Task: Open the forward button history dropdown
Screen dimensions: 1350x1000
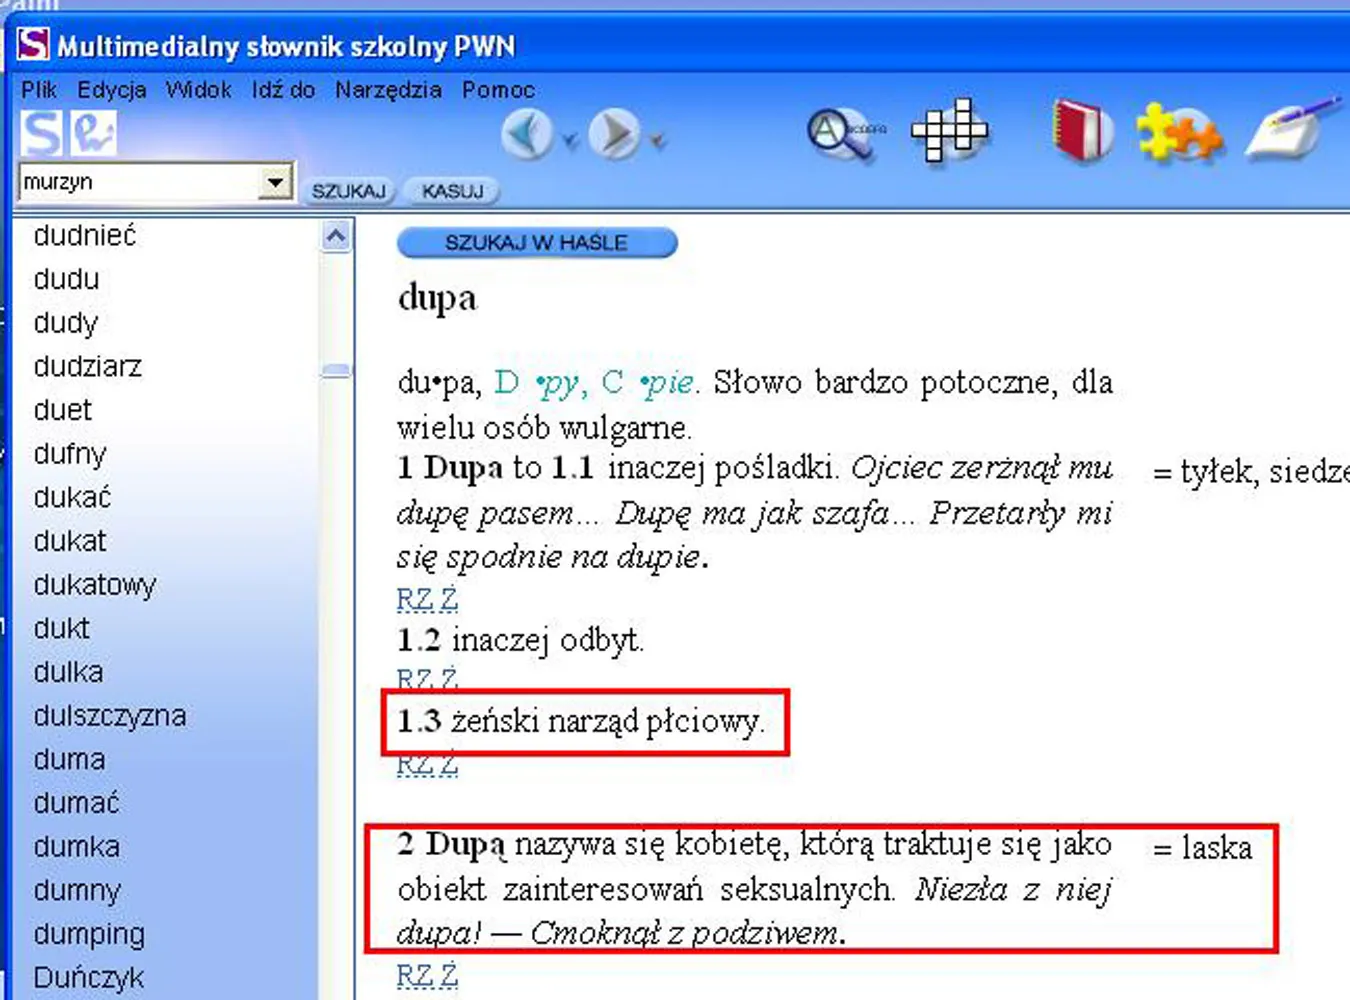Action: 658,141
